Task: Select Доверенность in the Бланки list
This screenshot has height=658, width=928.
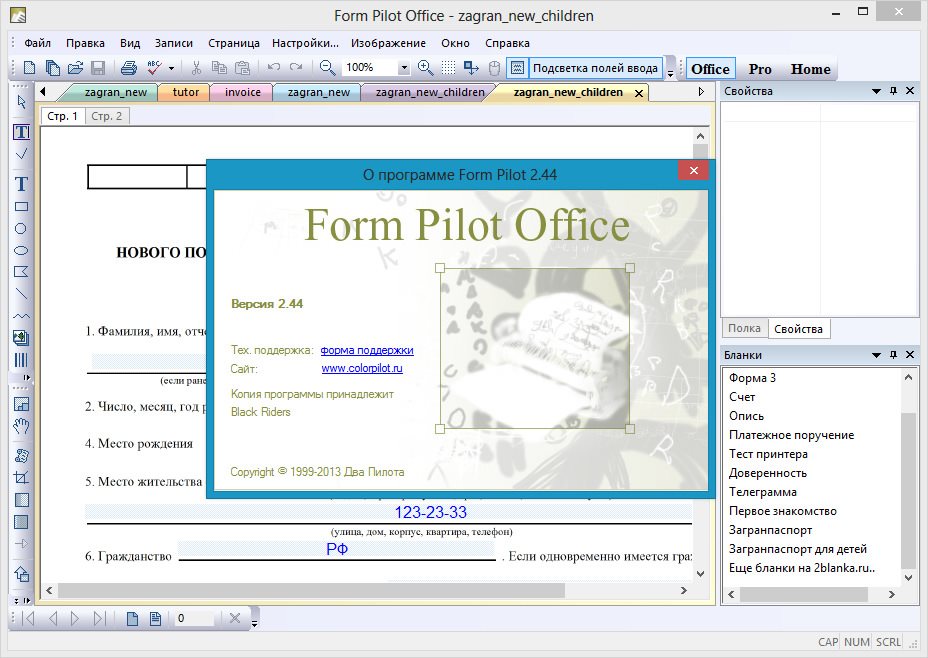Action: pos(768,473)
